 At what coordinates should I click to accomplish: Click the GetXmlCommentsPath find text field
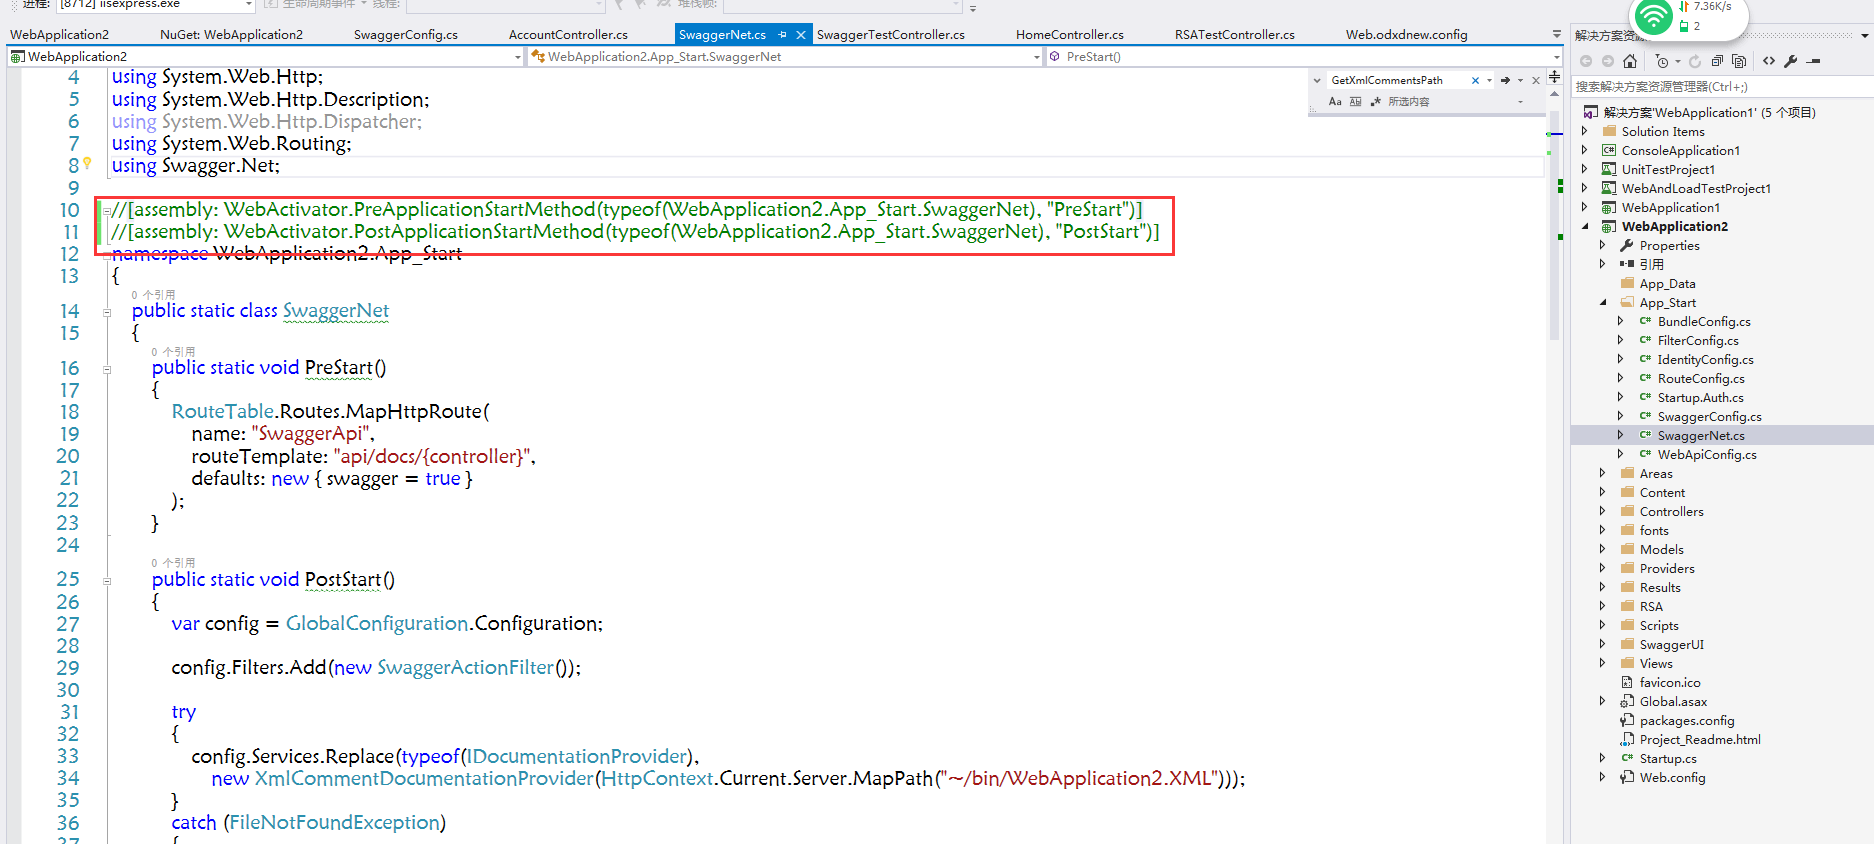click(1397, 80)
